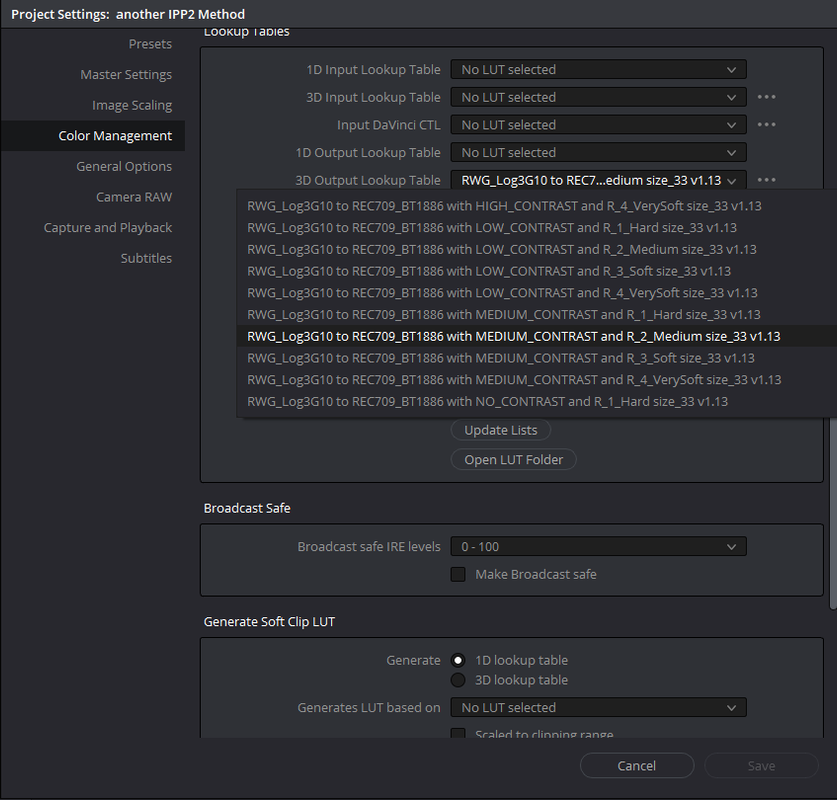Choose LOW_CONTRAST and R_2_Medium LUT
837x800 pixels.
pyautogui.click(x=536, y=249)
